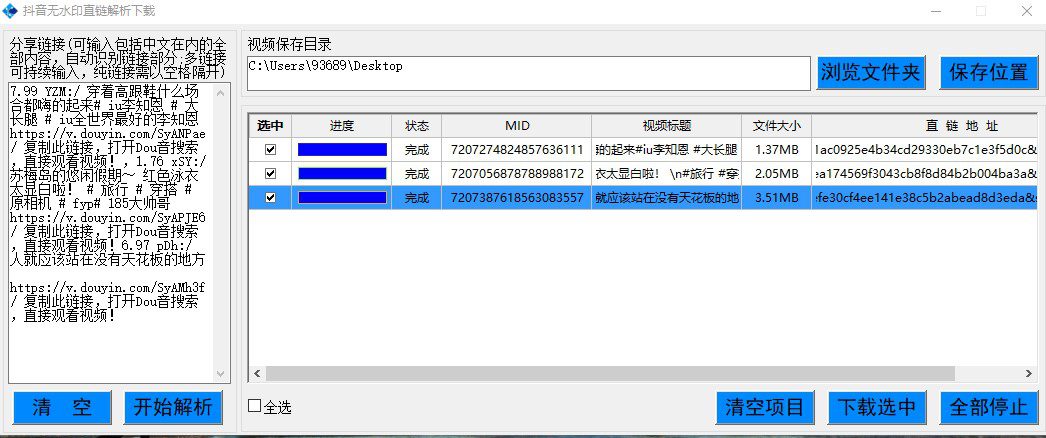Click the share text area scroll-down arrow
Screen dimensions: 1046x438
(x=221, y=375)
